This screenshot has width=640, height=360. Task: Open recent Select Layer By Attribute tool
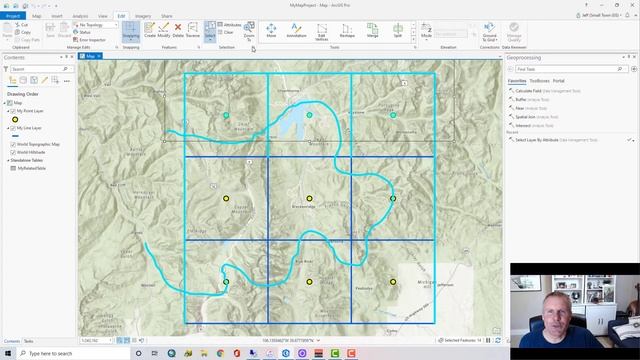coord(553,140)
